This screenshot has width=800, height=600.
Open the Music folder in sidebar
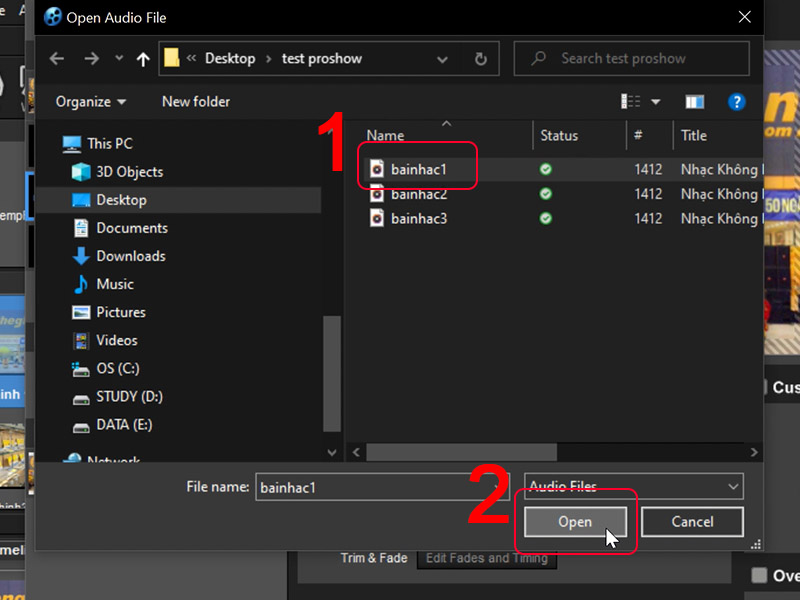tap(115, 284)
